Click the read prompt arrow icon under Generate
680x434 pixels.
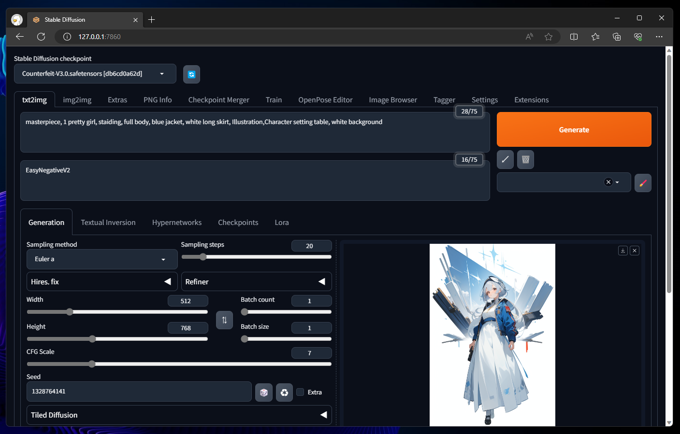click(x=505, y=160)
